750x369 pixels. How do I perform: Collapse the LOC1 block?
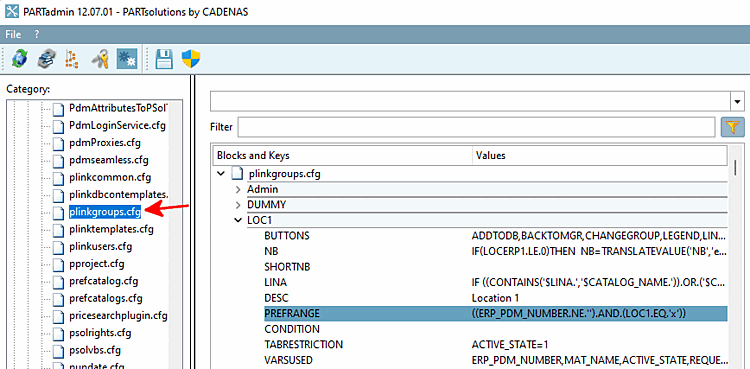(x=238, y=221)
